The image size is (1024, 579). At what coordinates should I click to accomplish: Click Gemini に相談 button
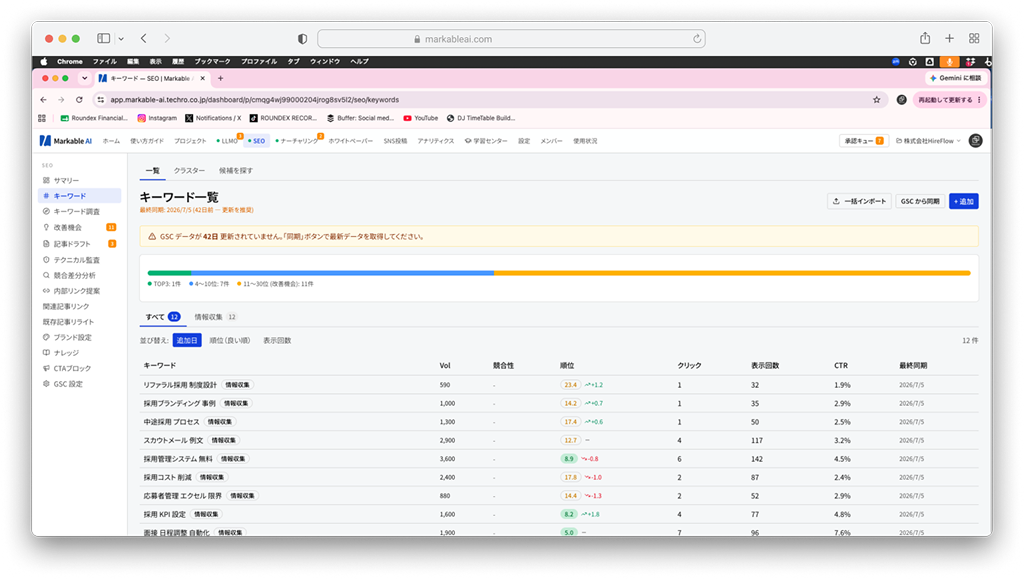coord(955,78)
